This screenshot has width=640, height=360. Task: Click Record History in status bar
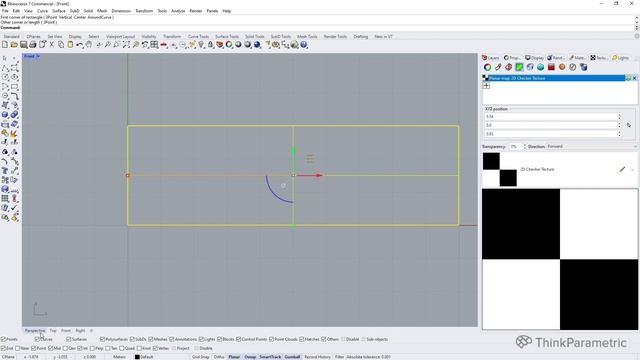tap(318, 357)
